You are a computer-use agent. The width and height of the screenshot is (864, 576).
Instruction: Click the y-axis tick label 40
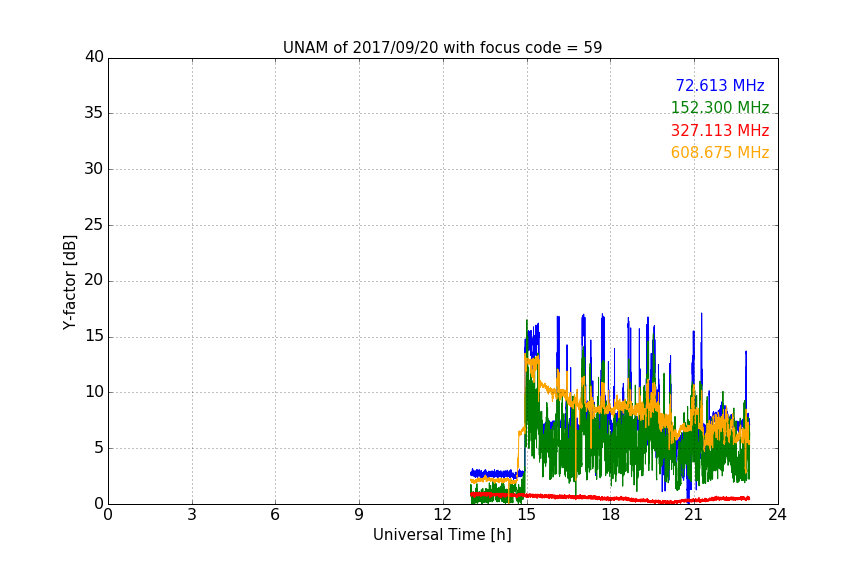(94, 57)
